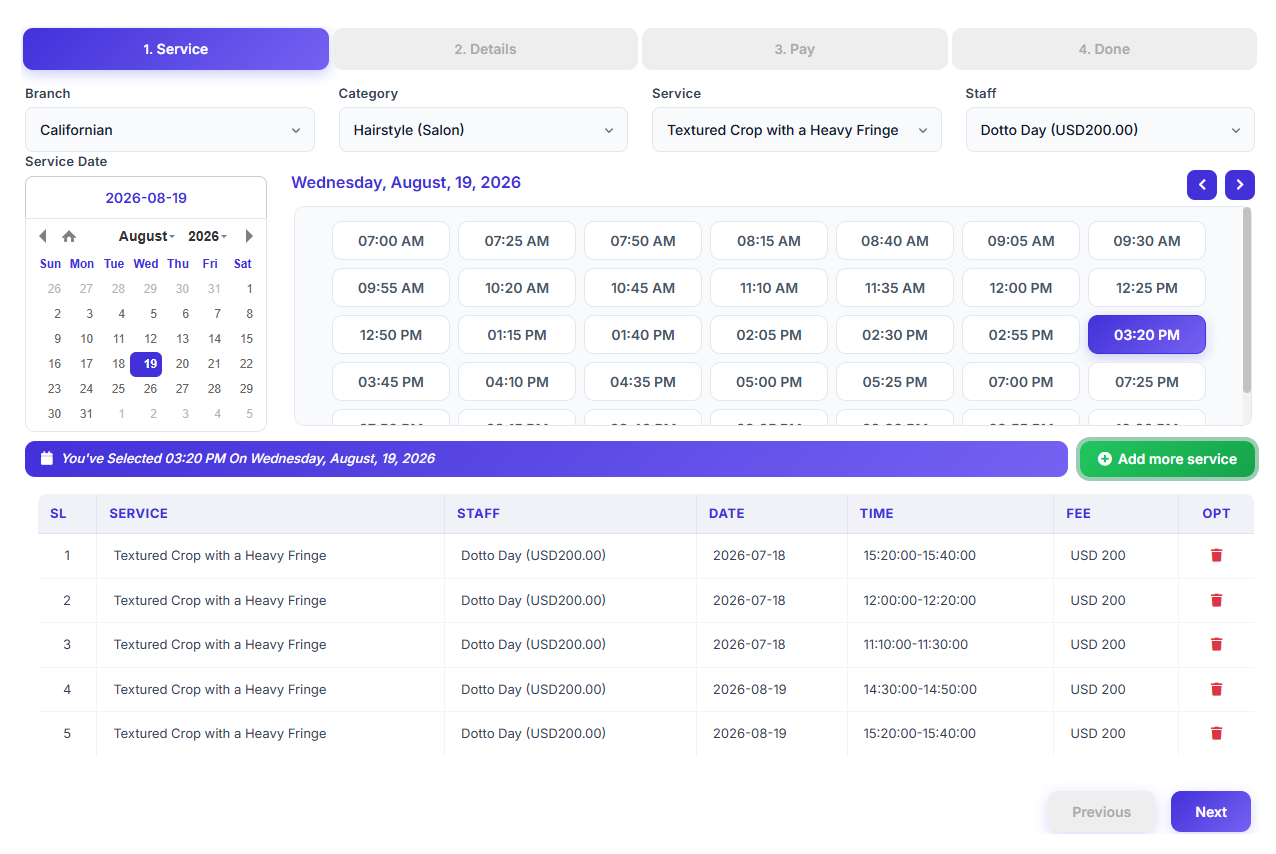Open the Branch dropdown showing Californian
This screenshot has width=1276, height=854.
(170, 130)
